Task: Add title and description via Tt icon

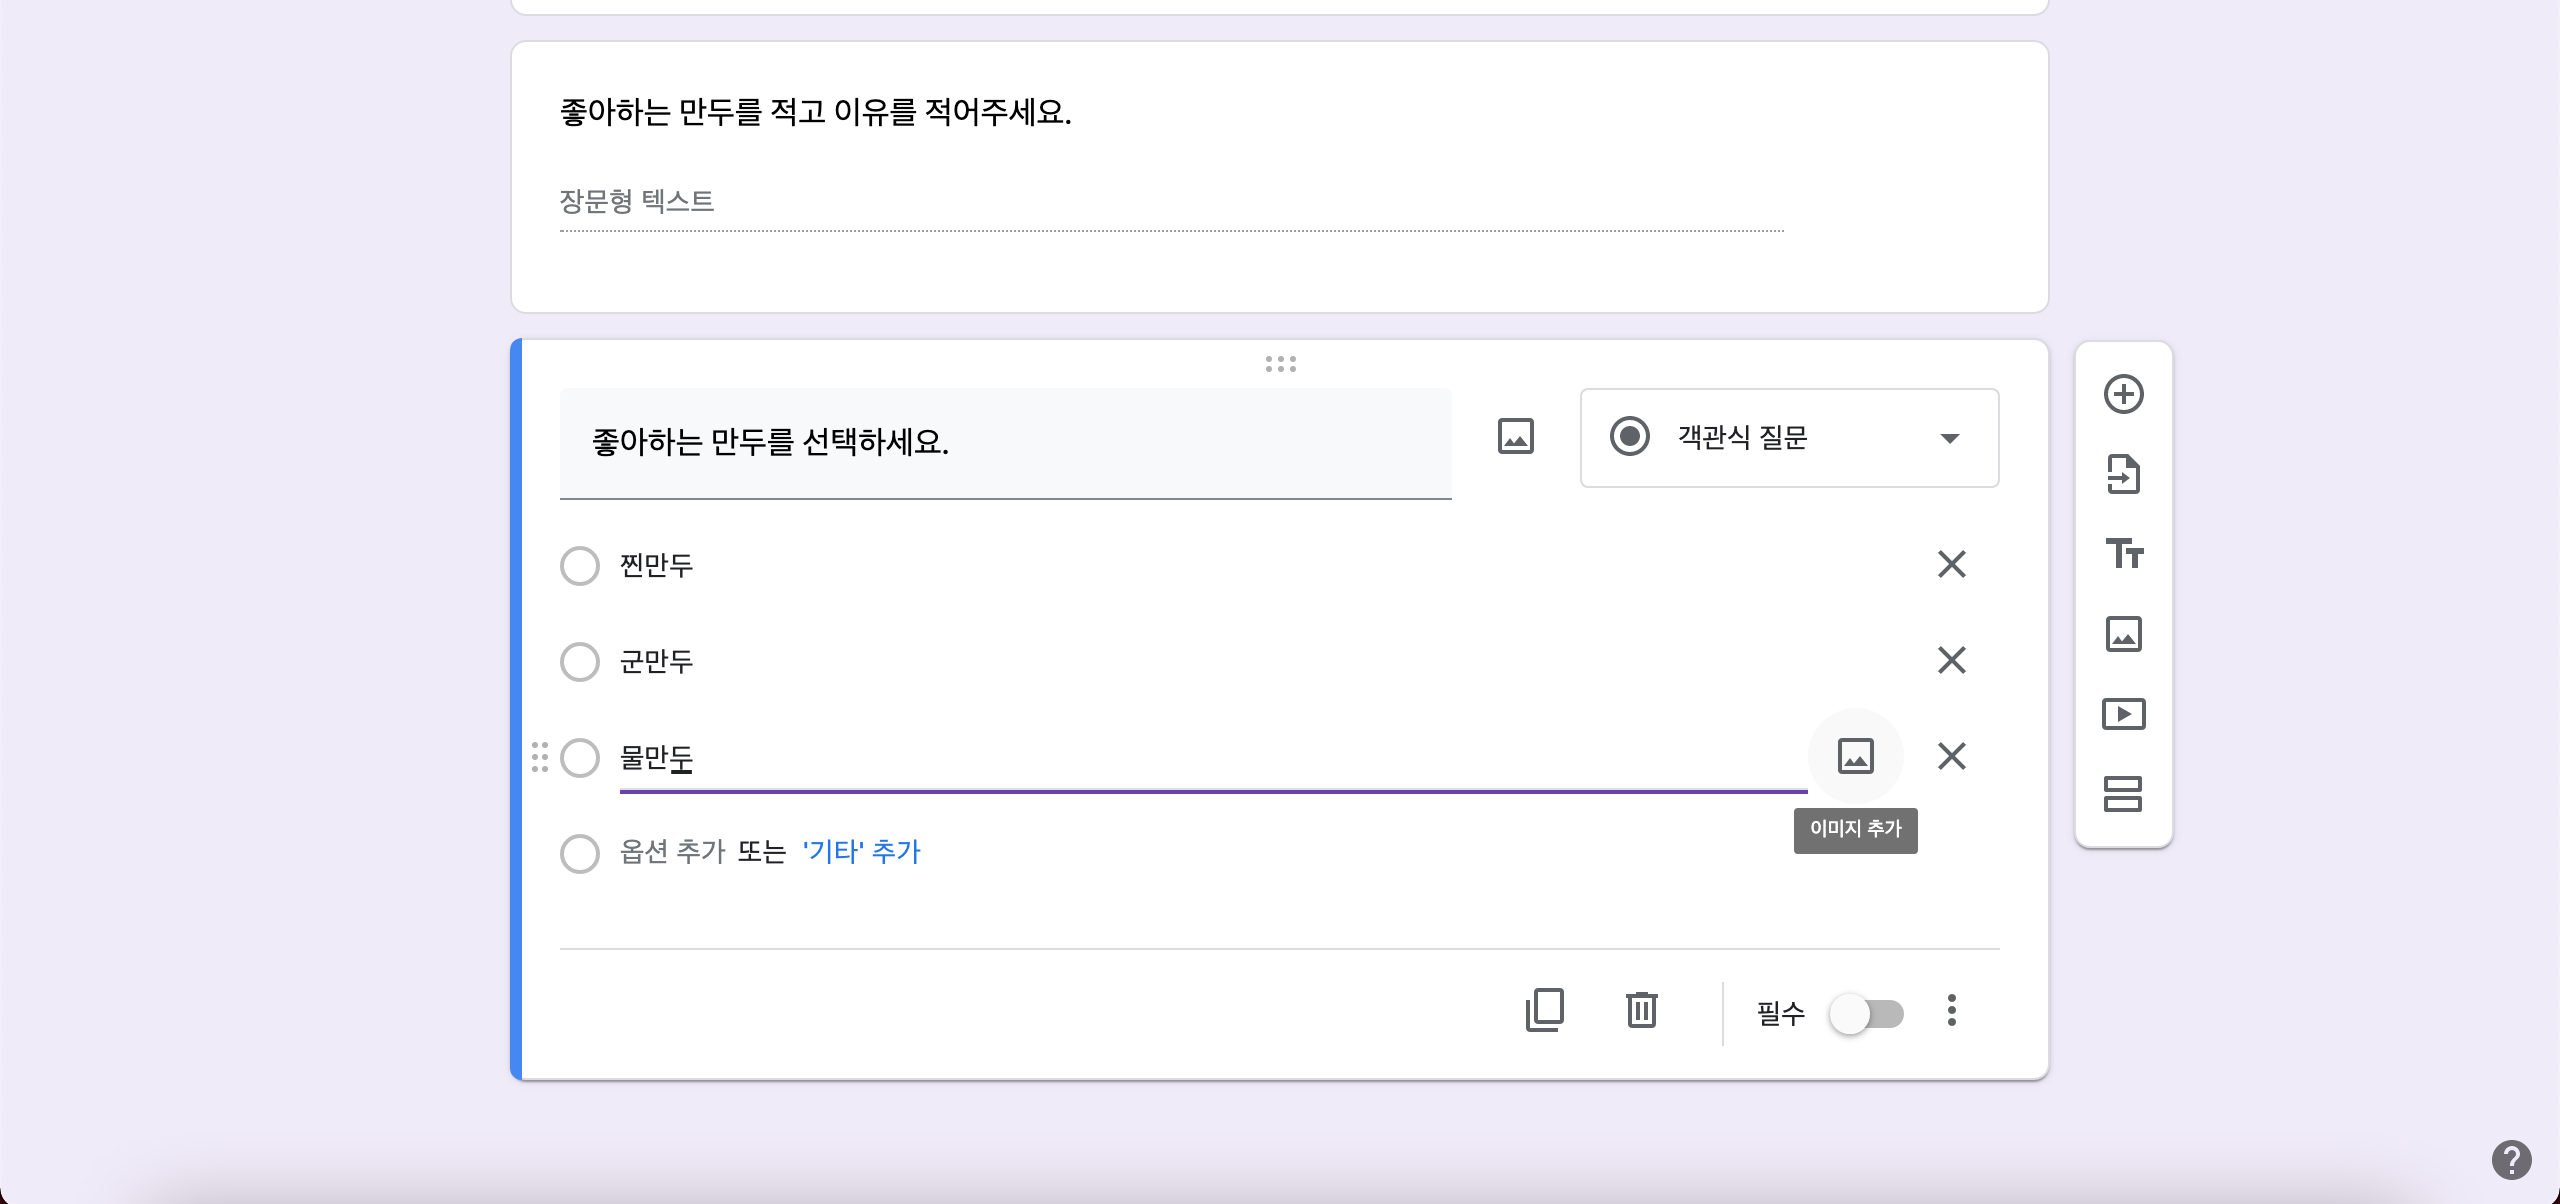Action: [2123, 553]
